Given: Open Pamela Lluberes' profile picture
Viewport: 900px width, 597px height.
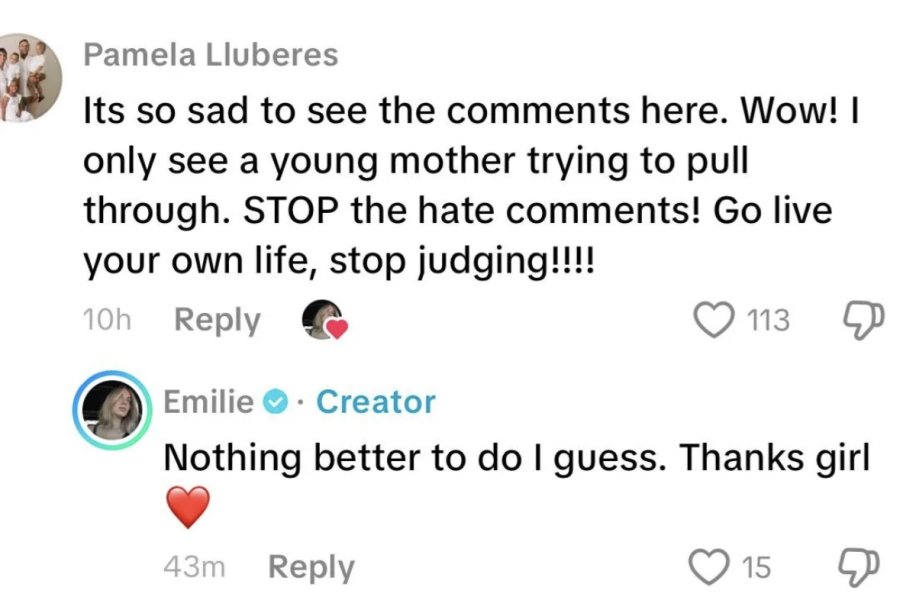Looking at the screenshot, I should click(x=29, y=77).
